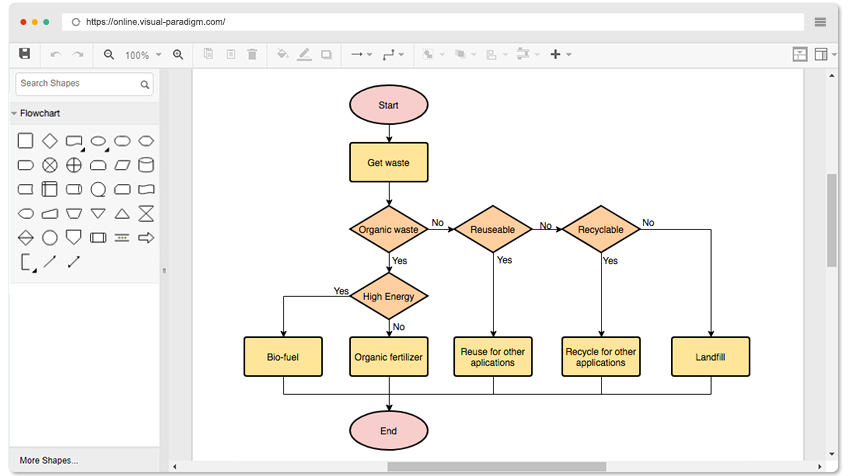Open the connector arrow style dropdown
Image resolution: width=848 pixels, height=476 pixels.
pyautogui.click(x=361, y=54)
